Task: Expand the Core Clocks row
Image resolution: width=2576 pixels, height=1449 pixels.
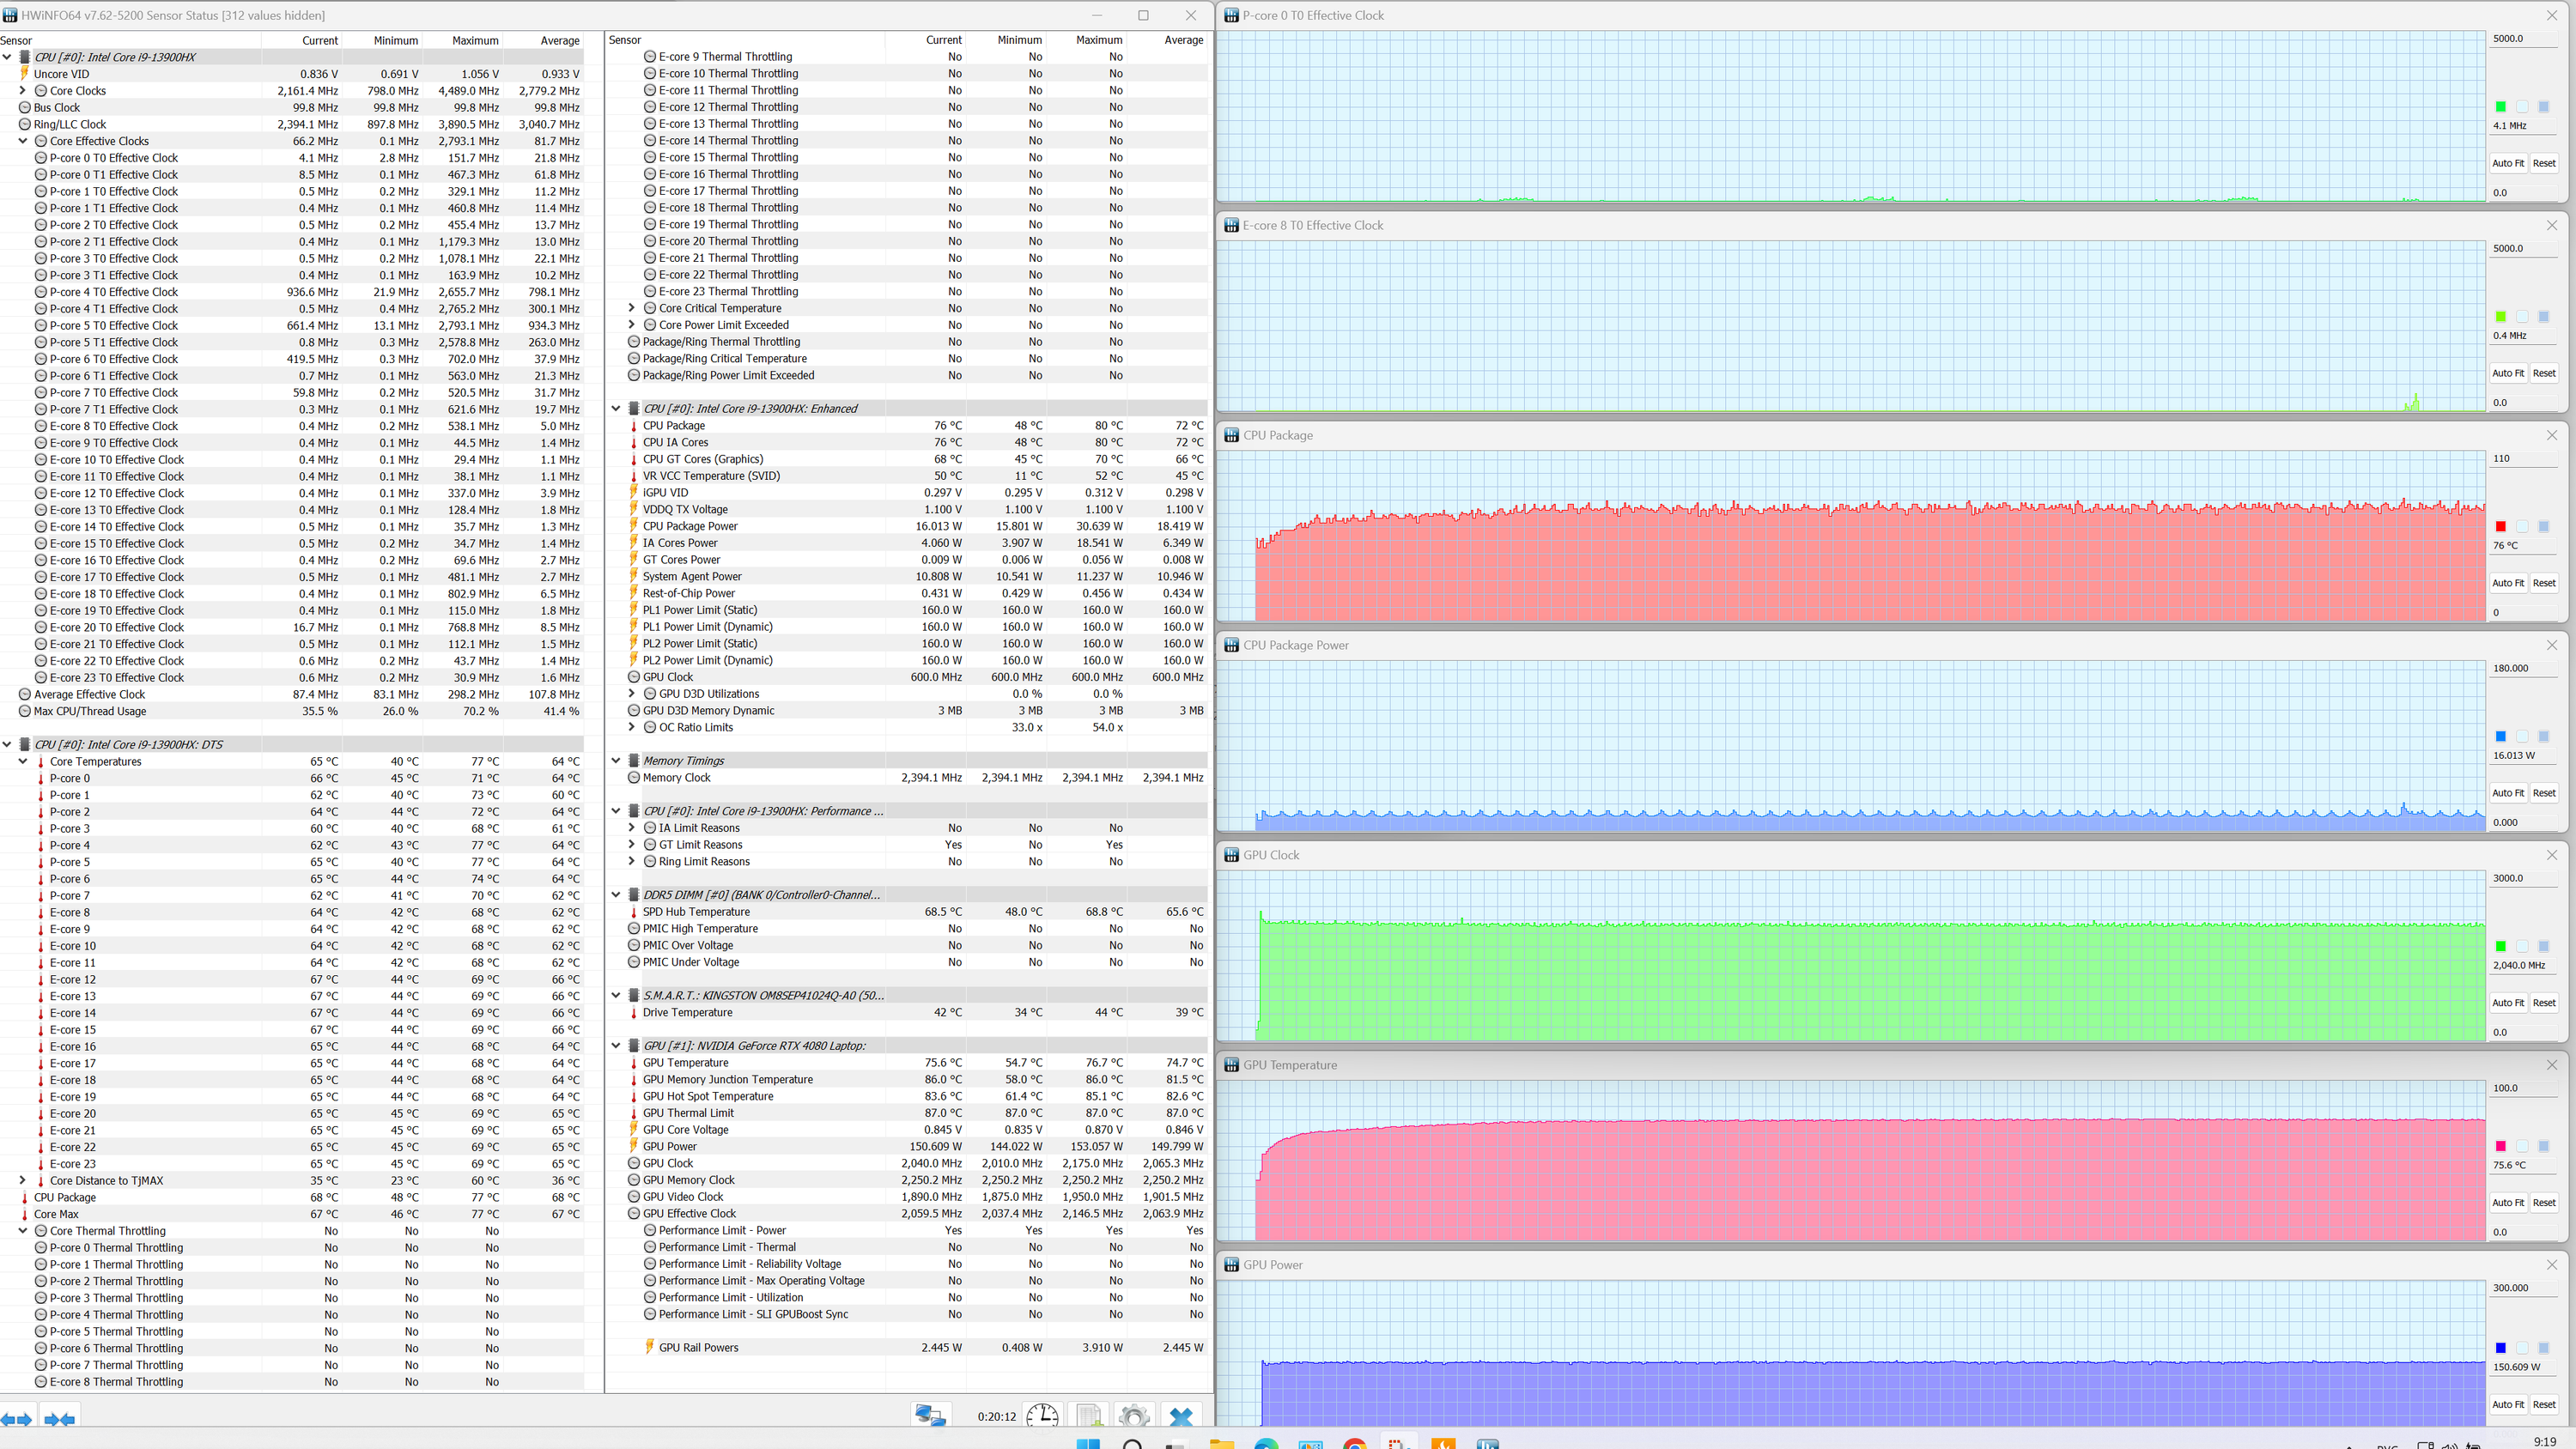Action: point(23,90)
